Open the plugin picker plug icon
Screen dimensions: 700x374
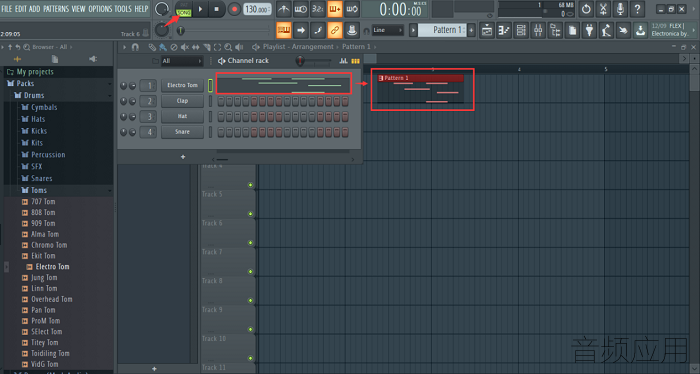(589, 30)
